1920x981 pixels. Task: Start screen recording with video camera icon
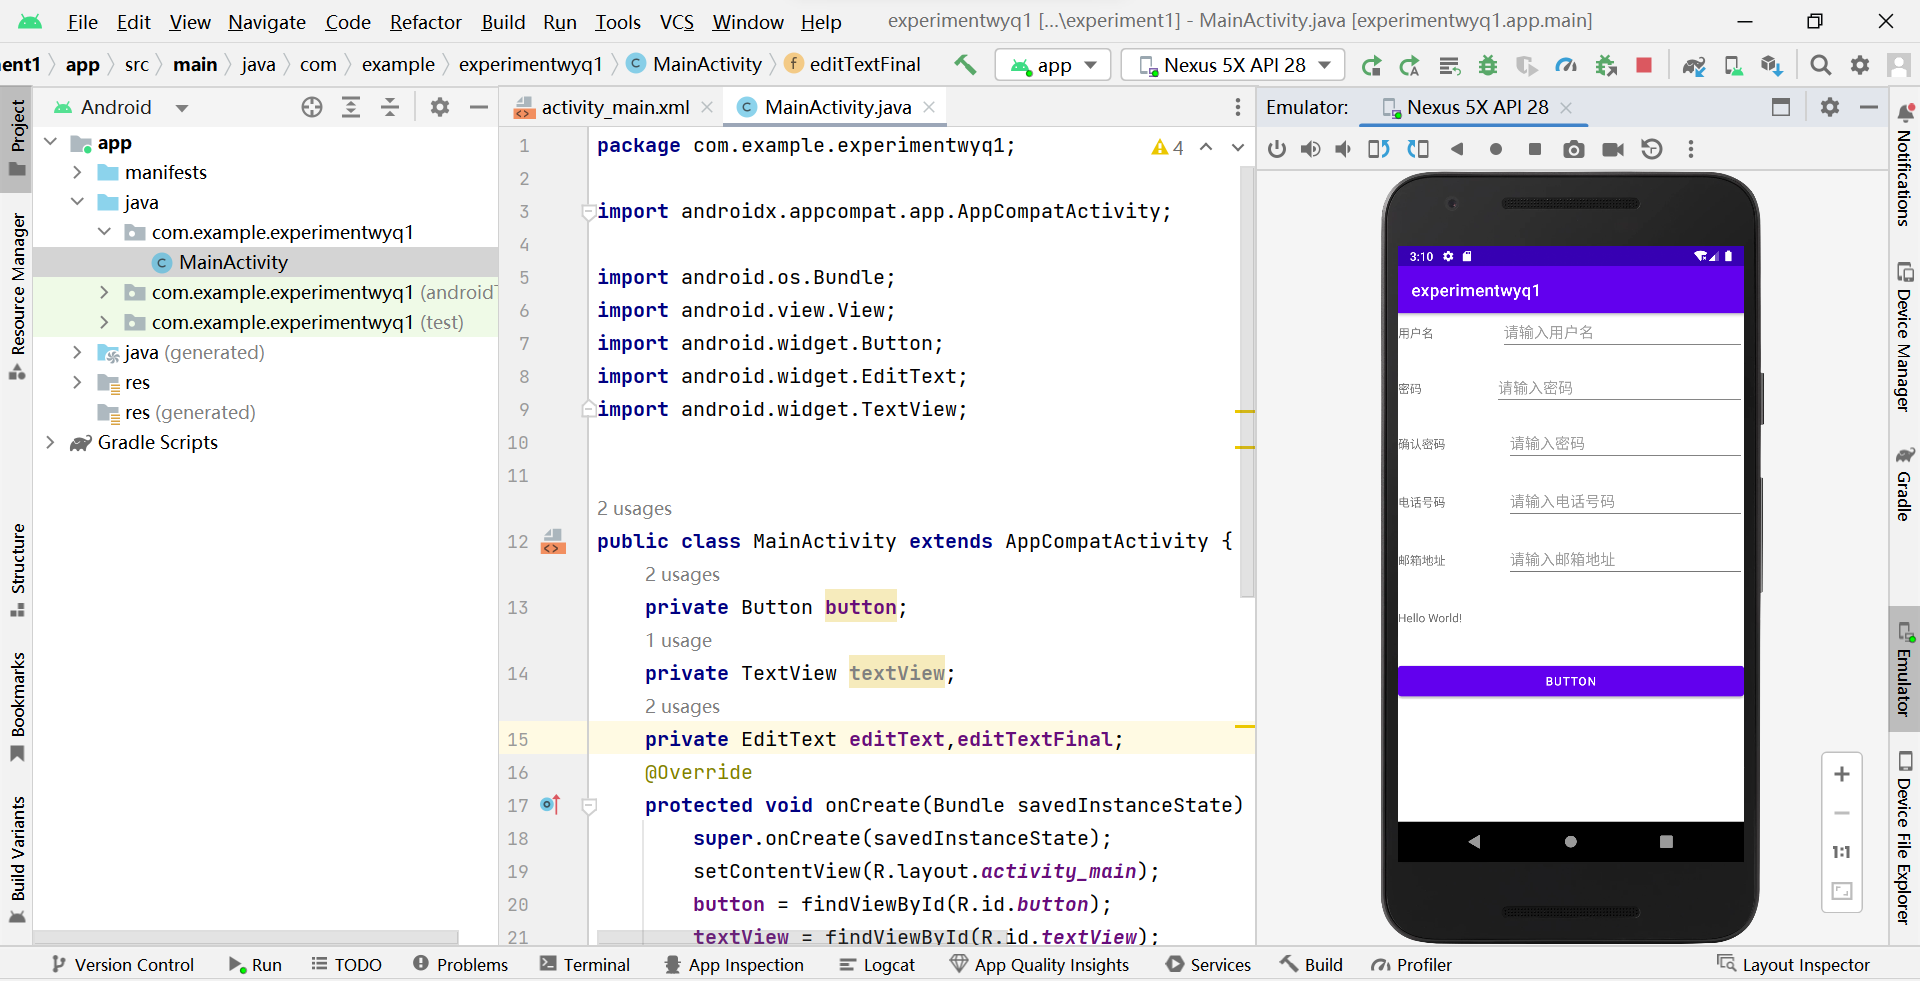(x=1613, y=149)
